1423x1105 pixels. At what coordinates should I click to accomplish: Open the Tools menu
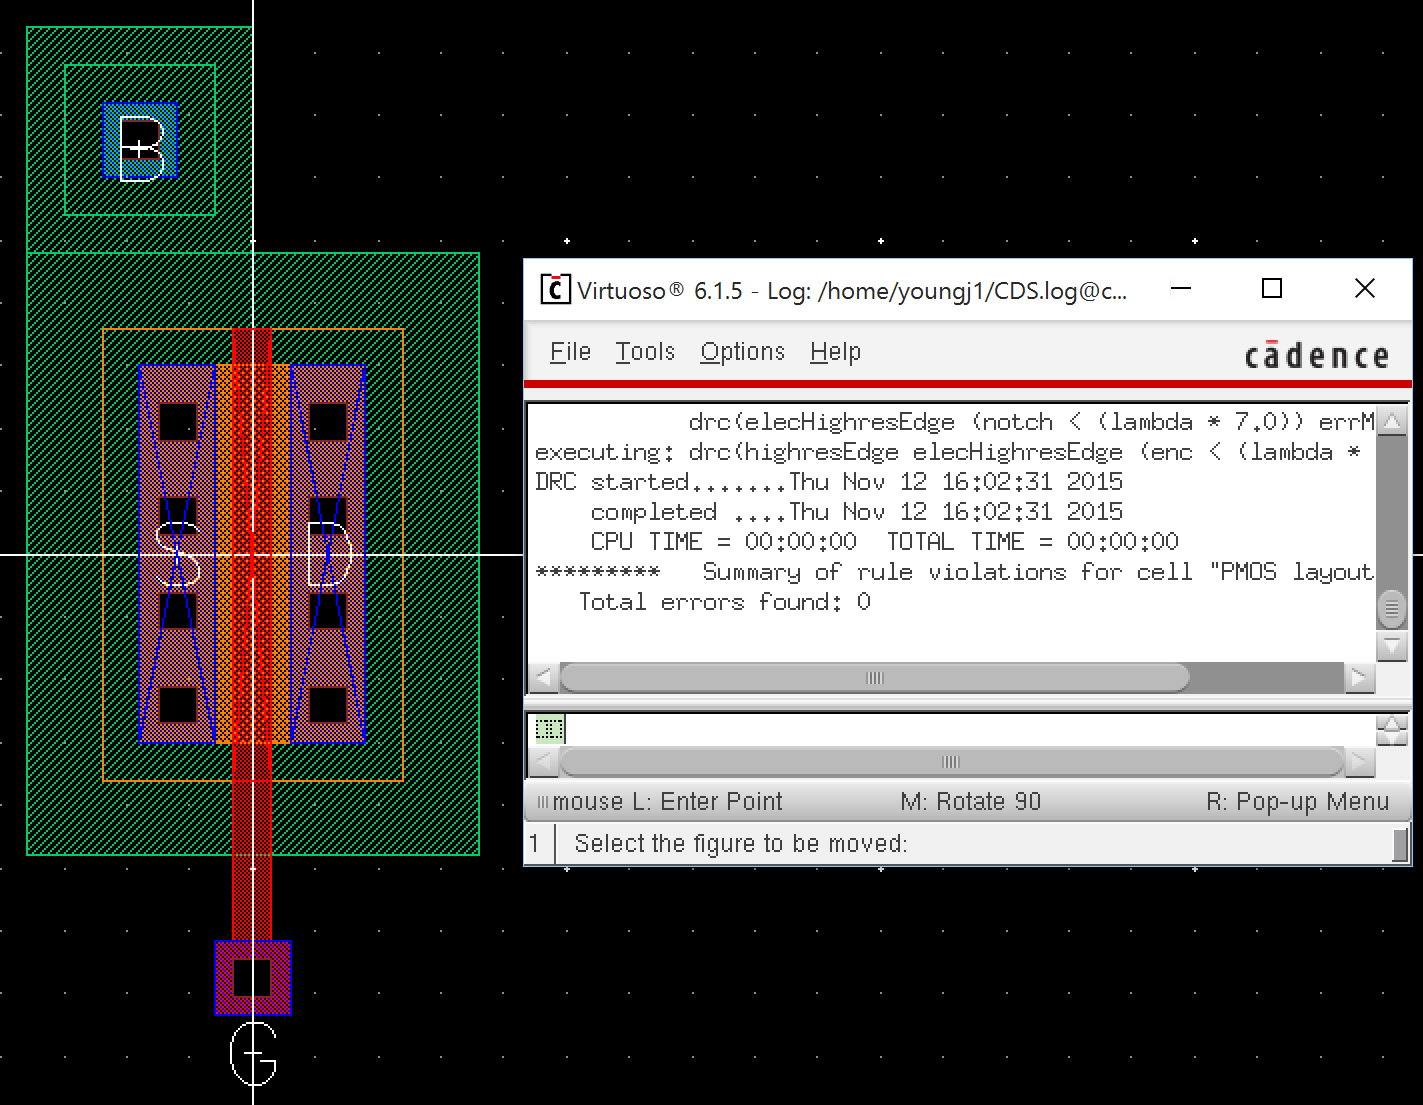coord(645,352)
